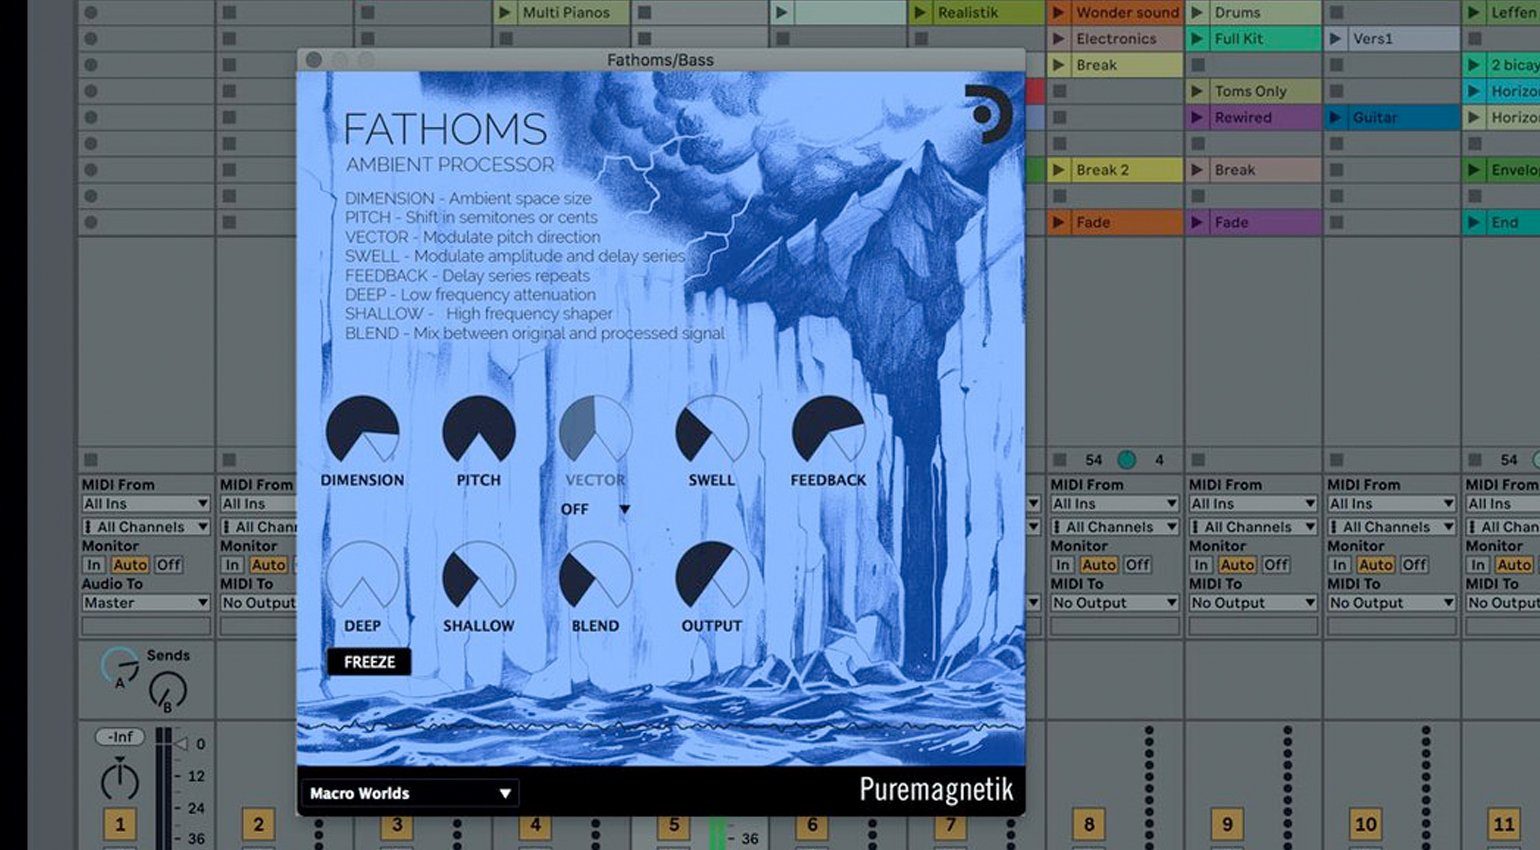The image size is (1540, 850).
Task: Set track 9 monitor to In
Action: [x=1201, y=565]
